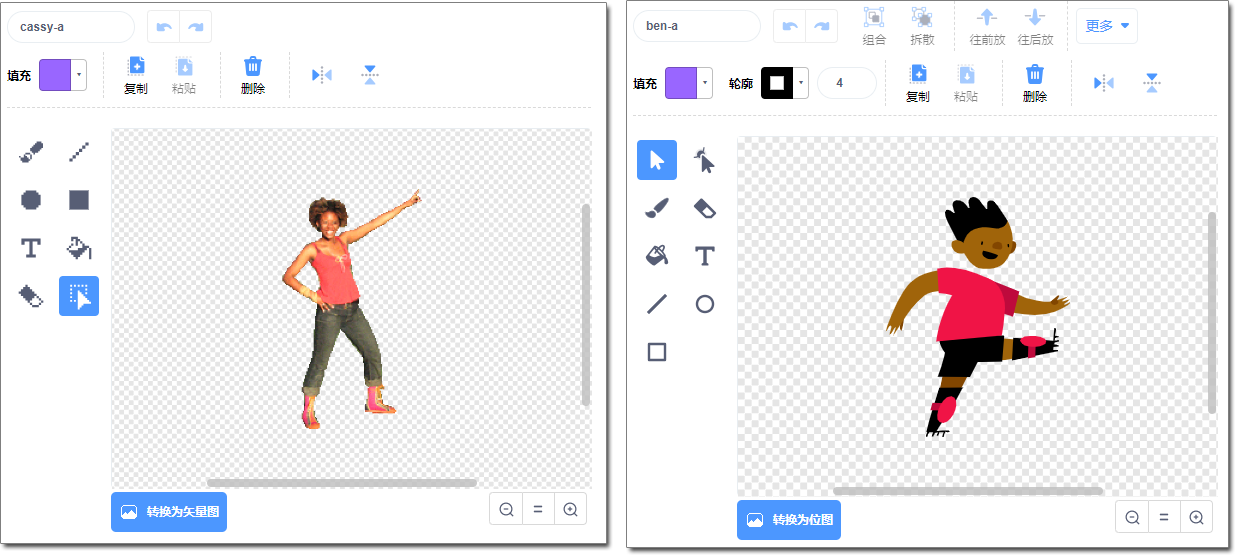
Task: Zoom in on the cassy-a canvas
Action: coord(570,509)
